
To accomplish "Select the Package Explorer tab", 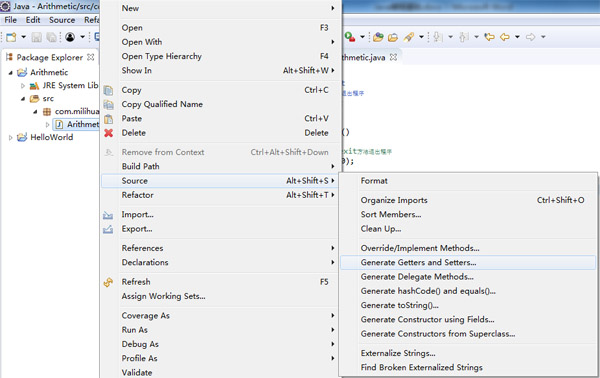I will point(49,57).
